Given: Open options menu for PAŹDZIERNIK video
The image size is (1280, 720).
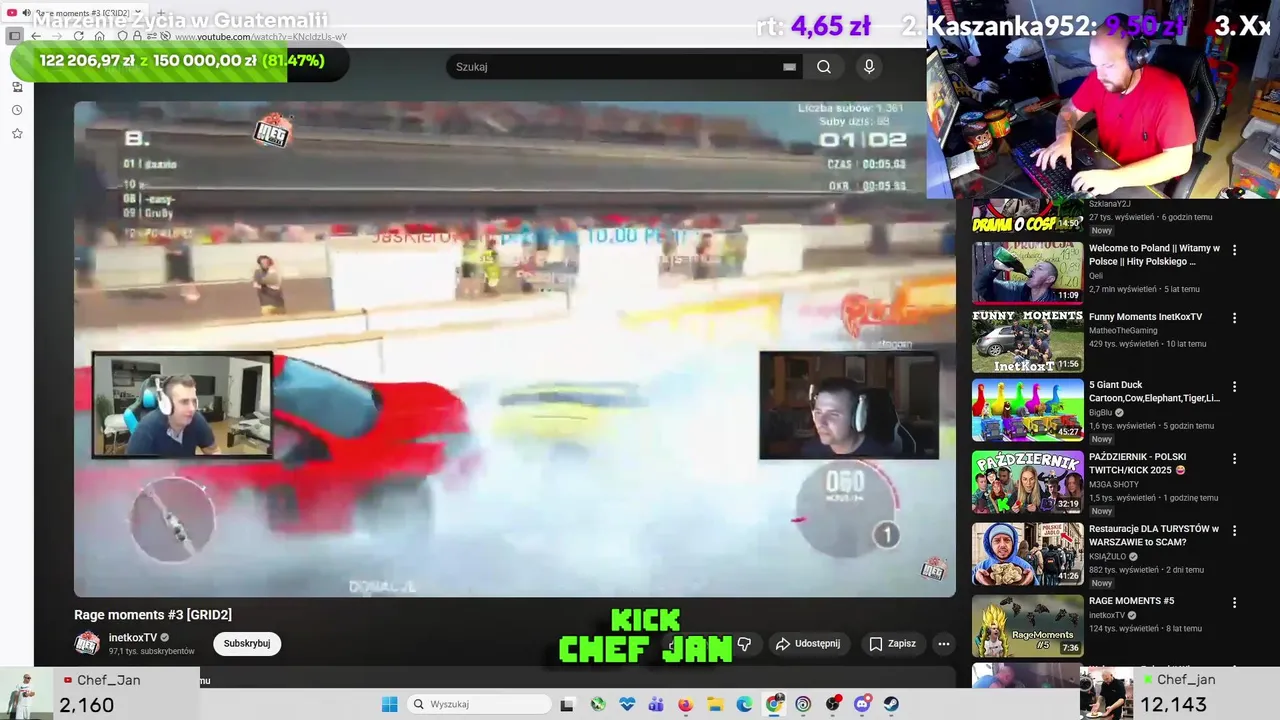Looking at the screenshot, I should tap(1234, 458).
